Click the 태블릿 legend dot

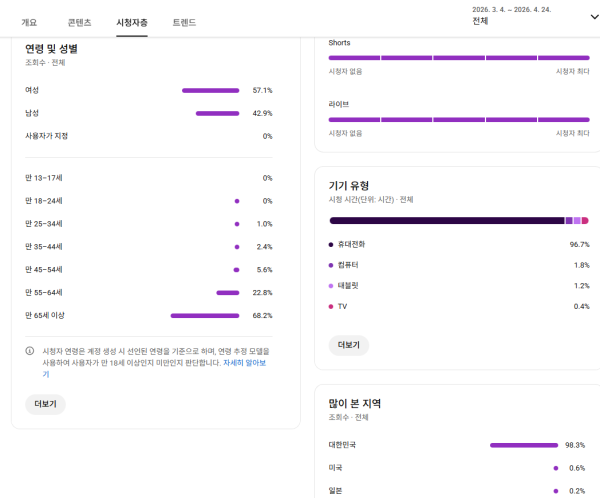coord(331,286)
